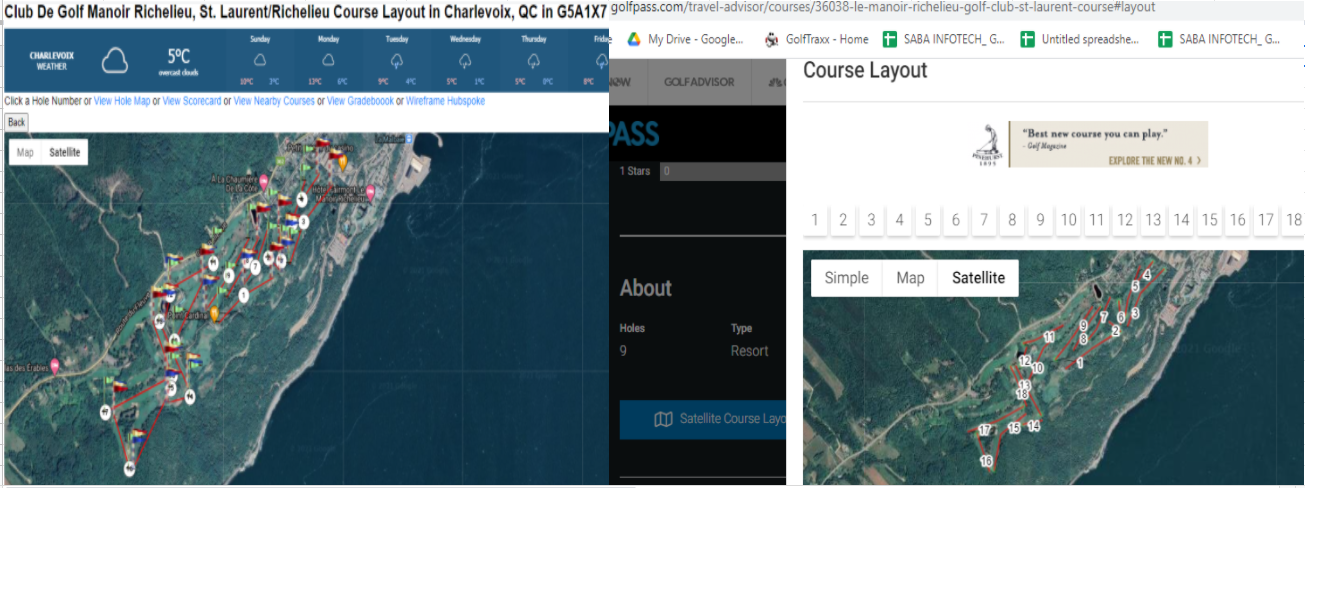Select hole 12 button above GolfPass map
1338x594 pixels.
click(1125, 220)
